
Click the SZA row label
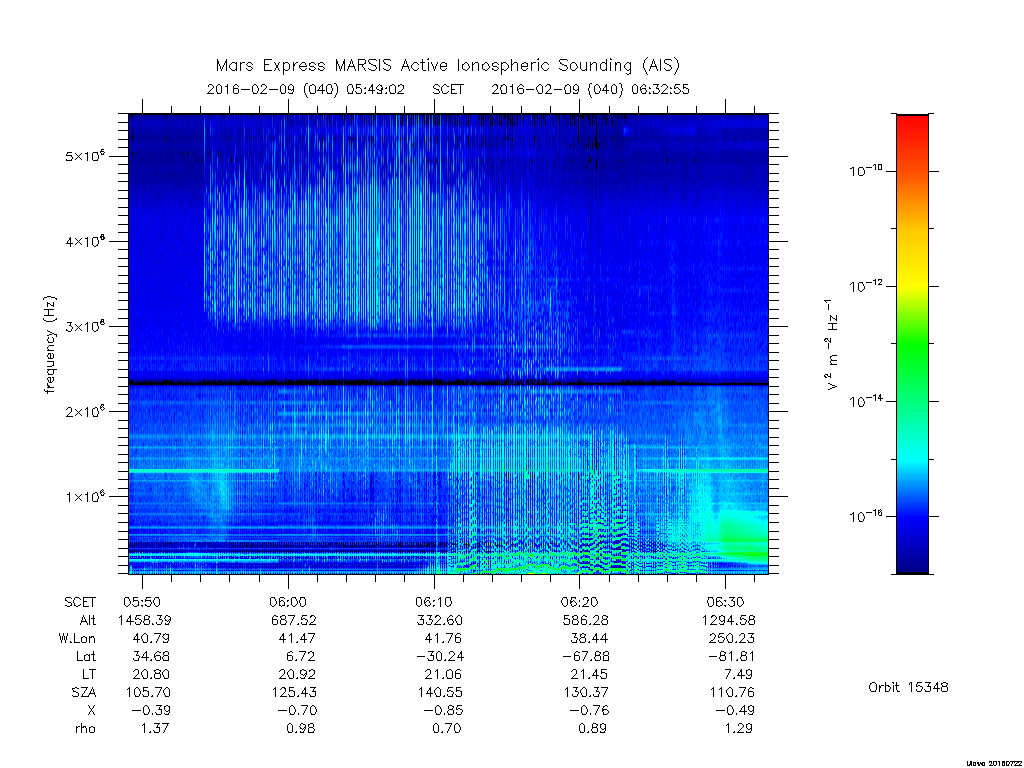(x=84, y=692)
